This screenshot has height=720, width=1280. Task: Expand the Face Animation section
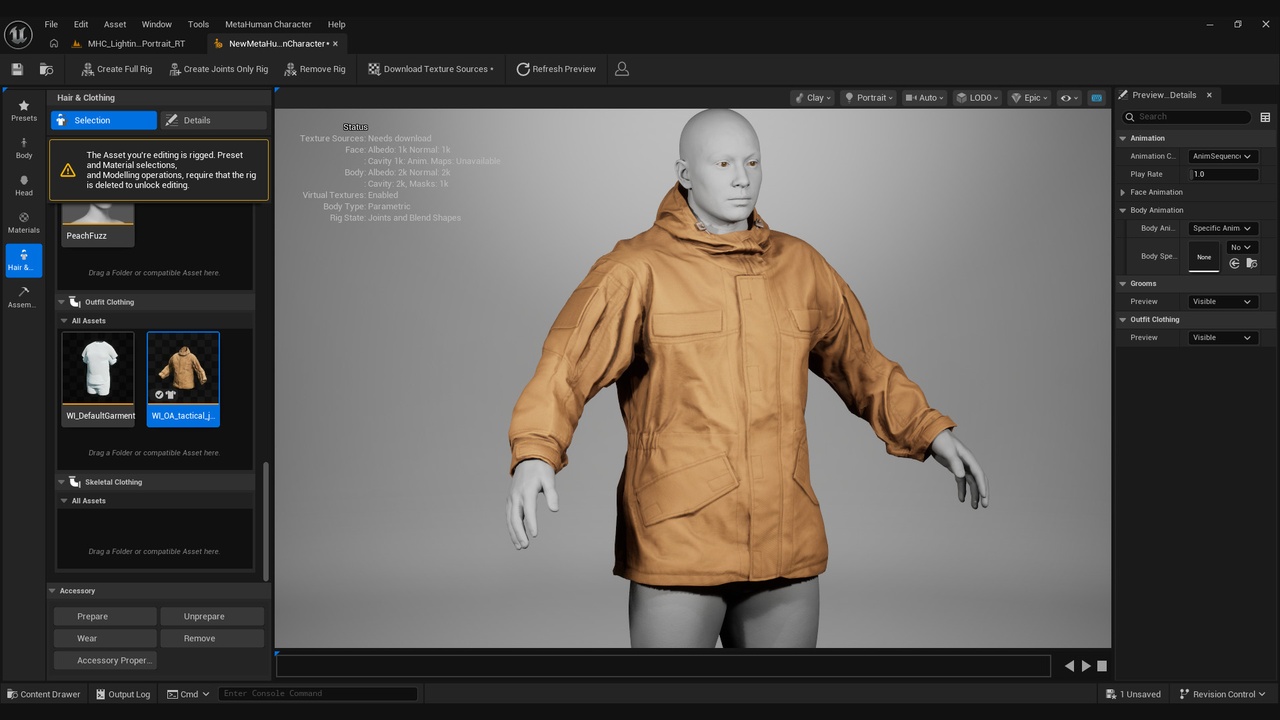point(1123,192)
